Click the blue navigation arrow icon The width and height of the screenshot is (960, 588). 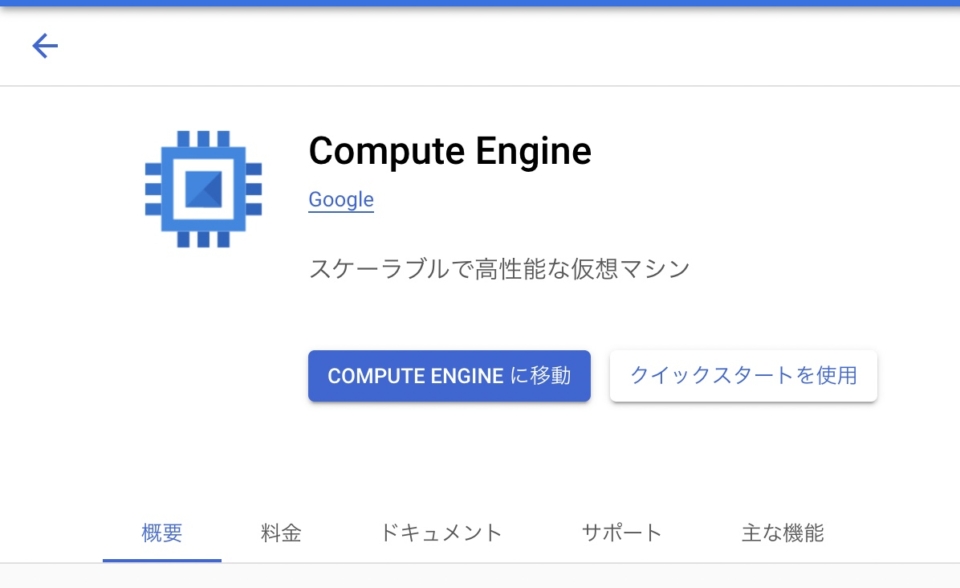click(x=44, y=46)
